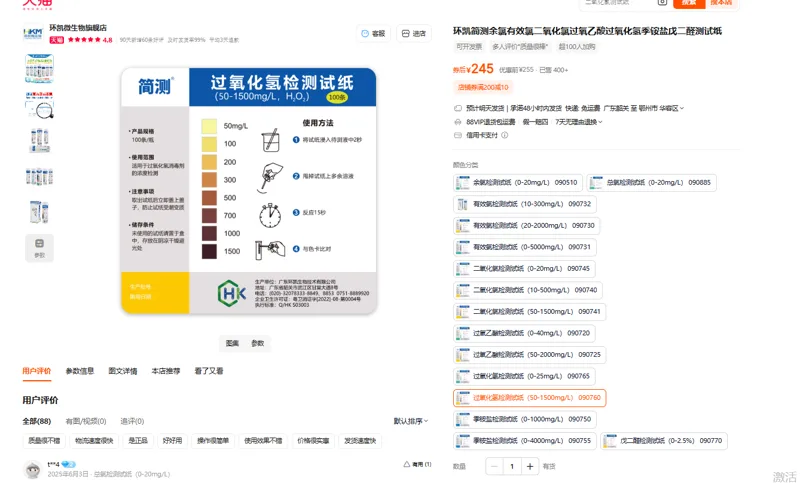800x483 pixels.
Task: Click the main product image of 过氧化氢检测试纸
Action: pyautogui.click(x=248, y=191)
